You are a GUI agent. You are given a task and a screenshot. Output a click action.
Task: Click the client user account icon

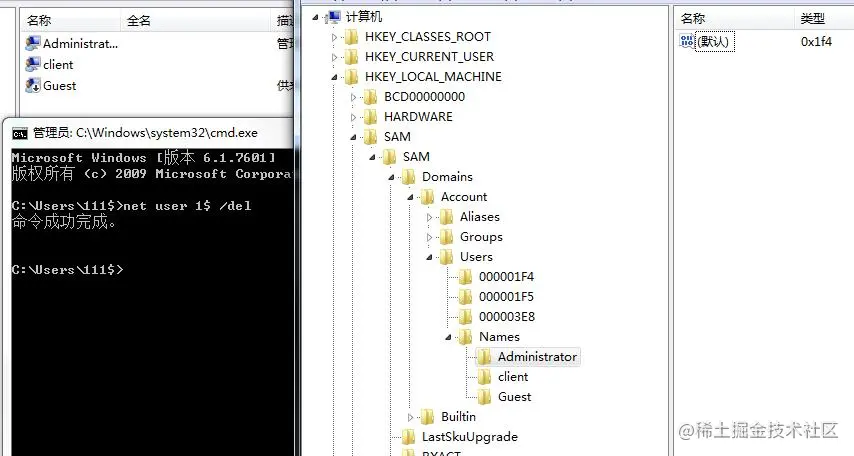click(33, 64)
